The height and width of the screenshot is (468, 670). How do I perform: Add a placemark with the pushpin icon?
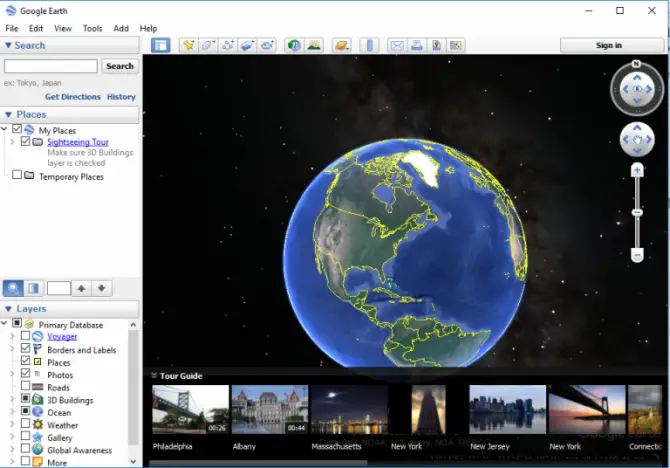(x=188, y=45)
